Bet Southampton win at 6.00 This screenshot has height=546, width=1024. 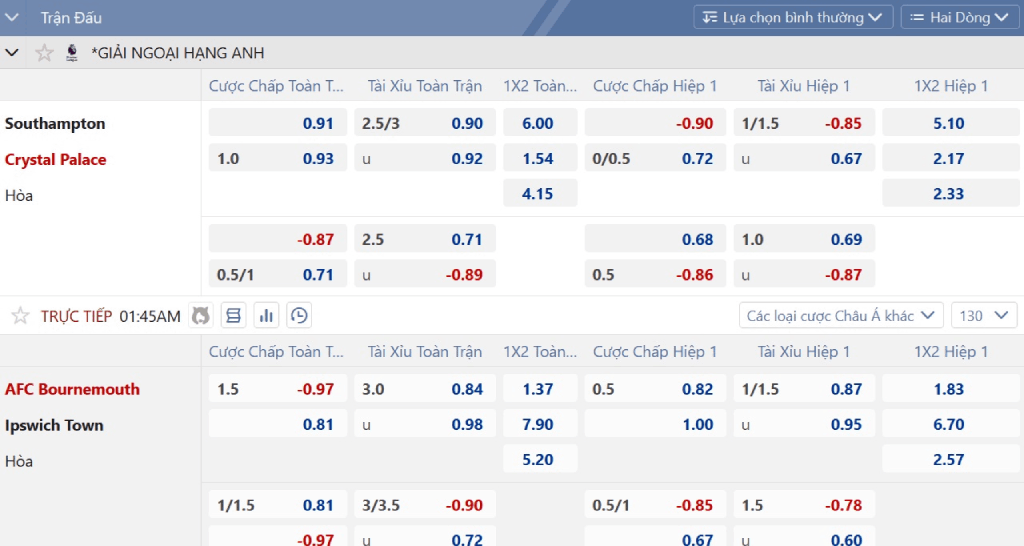(x=540, y=123)
